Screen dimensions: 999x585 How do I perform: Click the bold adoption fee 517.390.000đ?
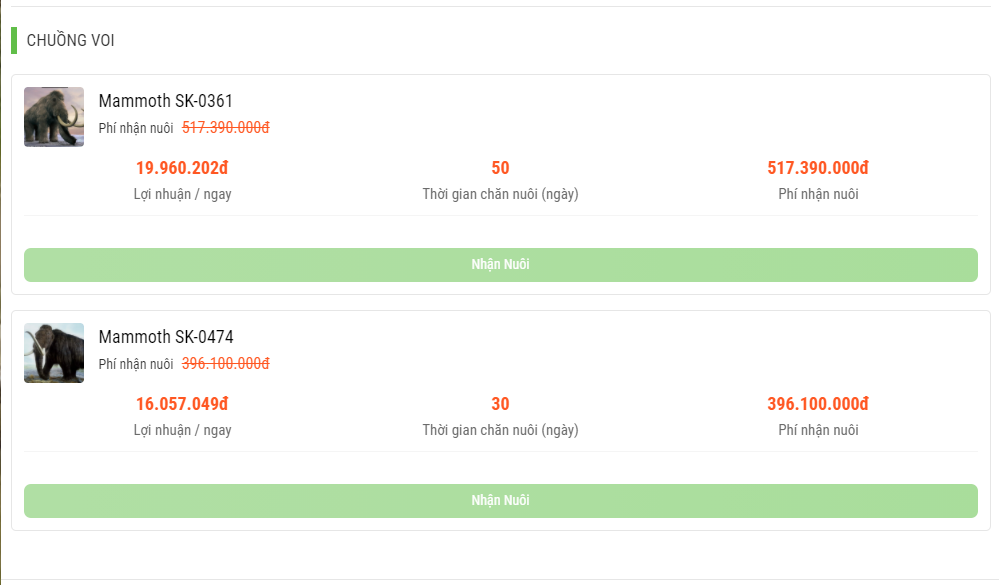point(818,168)
